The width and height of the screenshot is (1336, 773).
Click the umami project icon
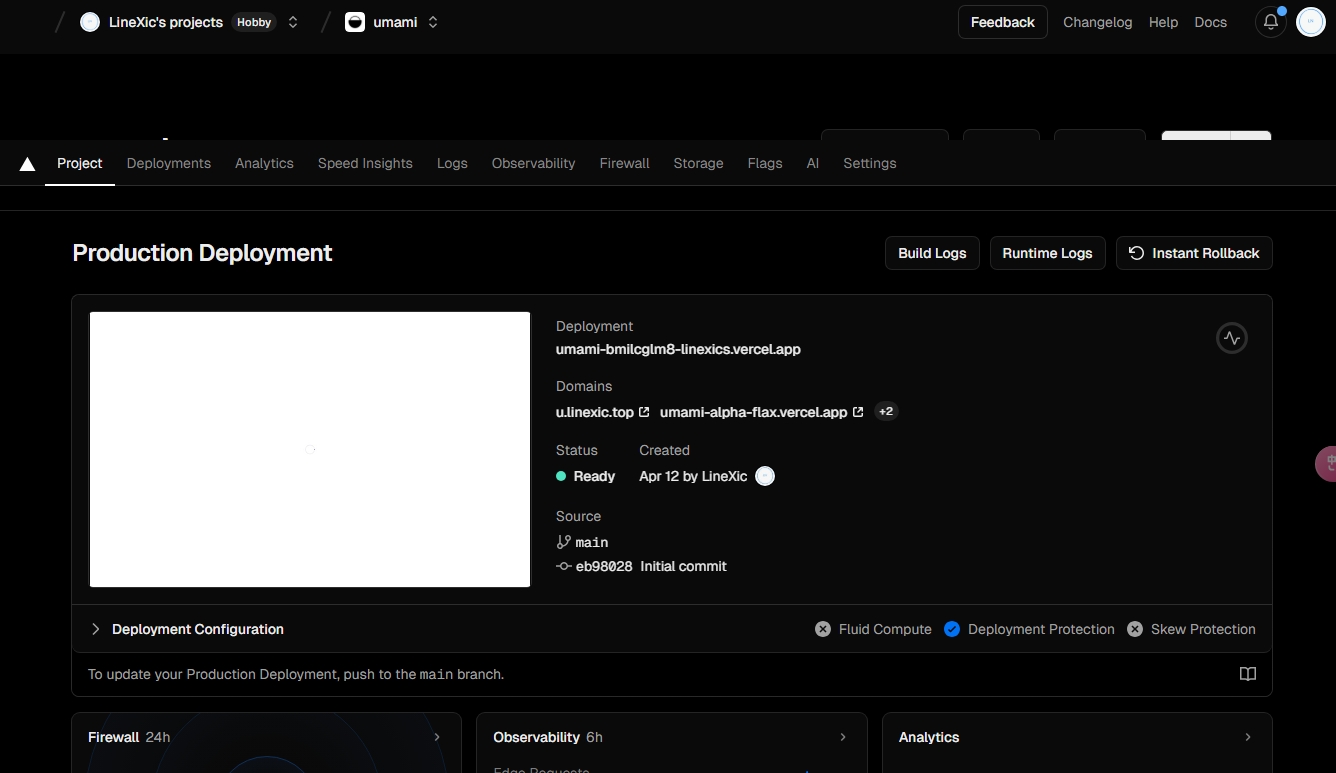355,22
